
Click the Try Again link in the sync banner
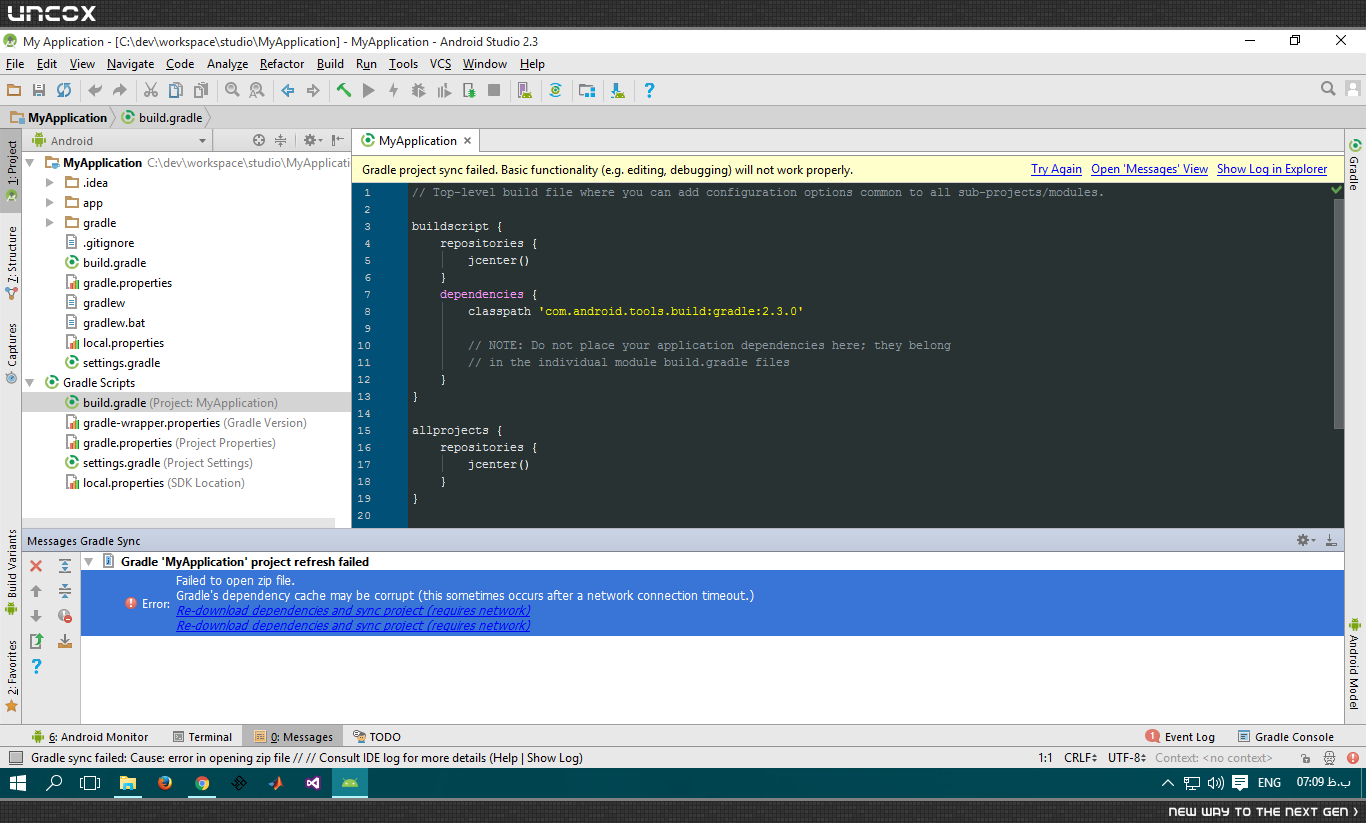point(1056,169)
